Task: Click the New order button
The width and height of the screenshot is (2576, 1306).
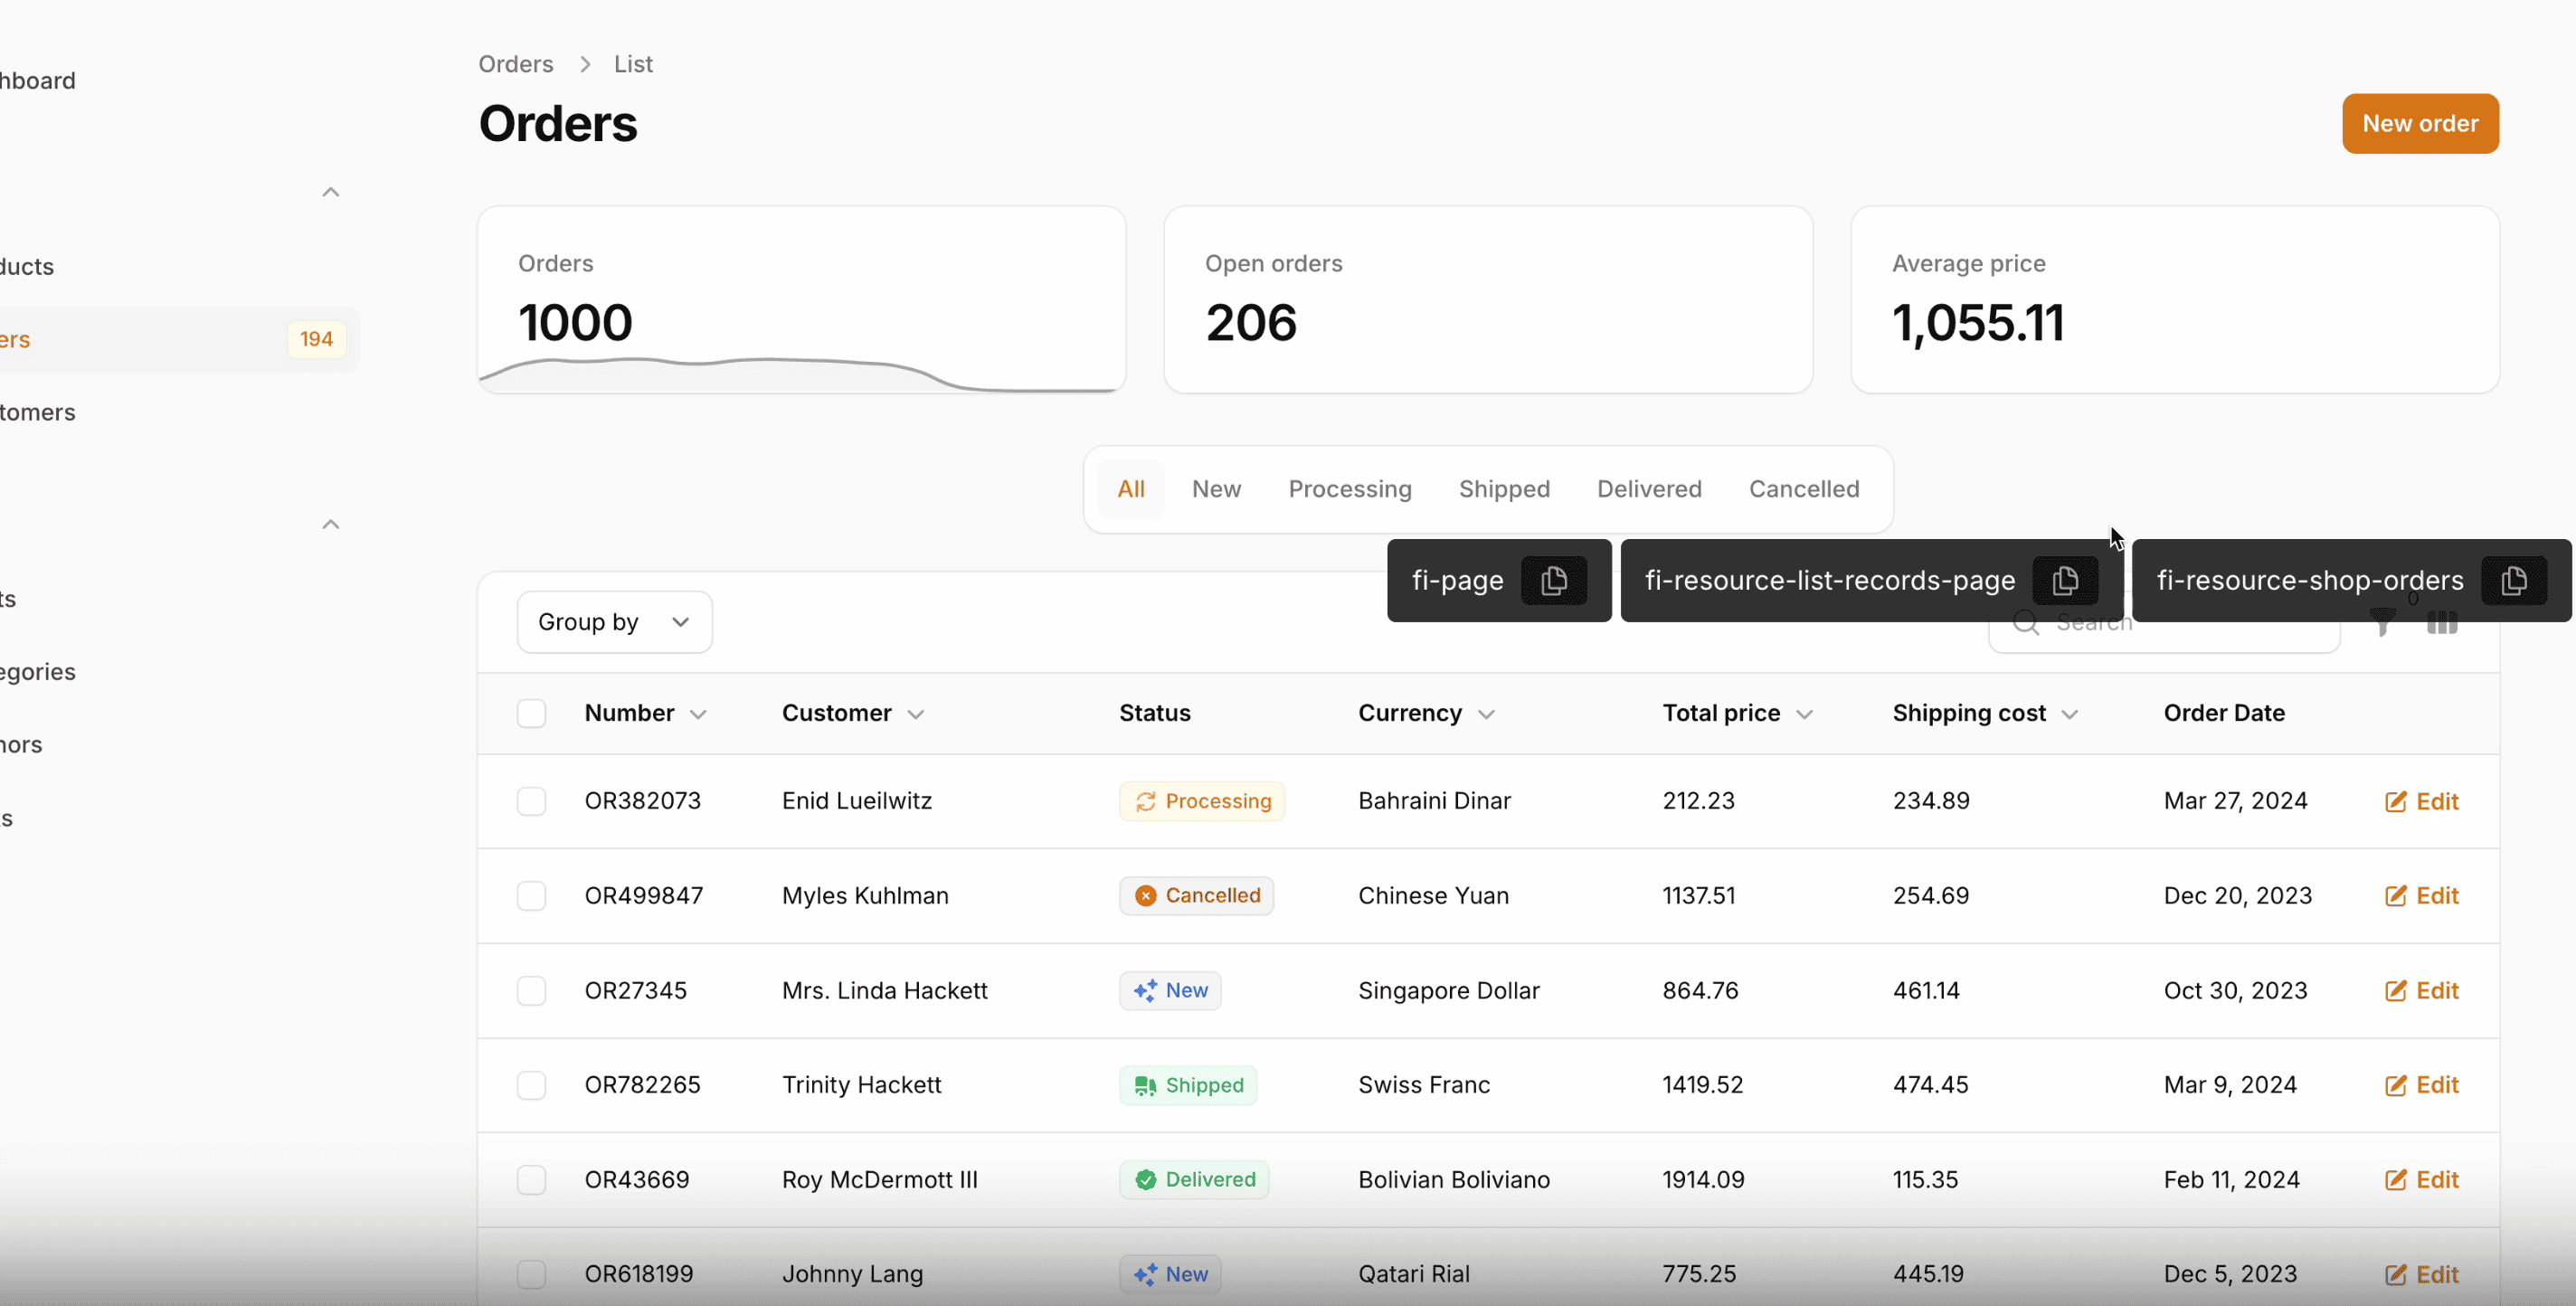Action: pos(2420,124)
